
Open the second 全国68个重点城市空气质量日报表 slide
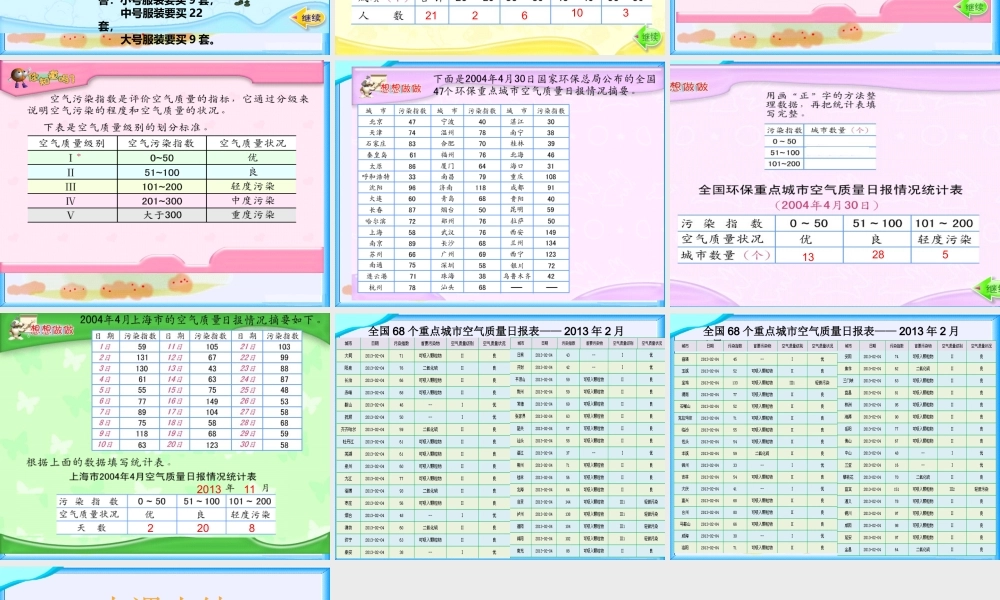click(x=835, y=436)
